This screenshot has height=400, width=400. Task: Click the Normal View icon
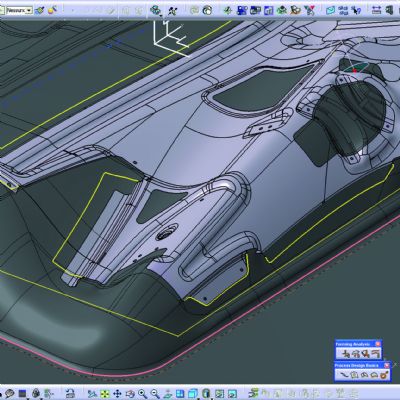168,394
